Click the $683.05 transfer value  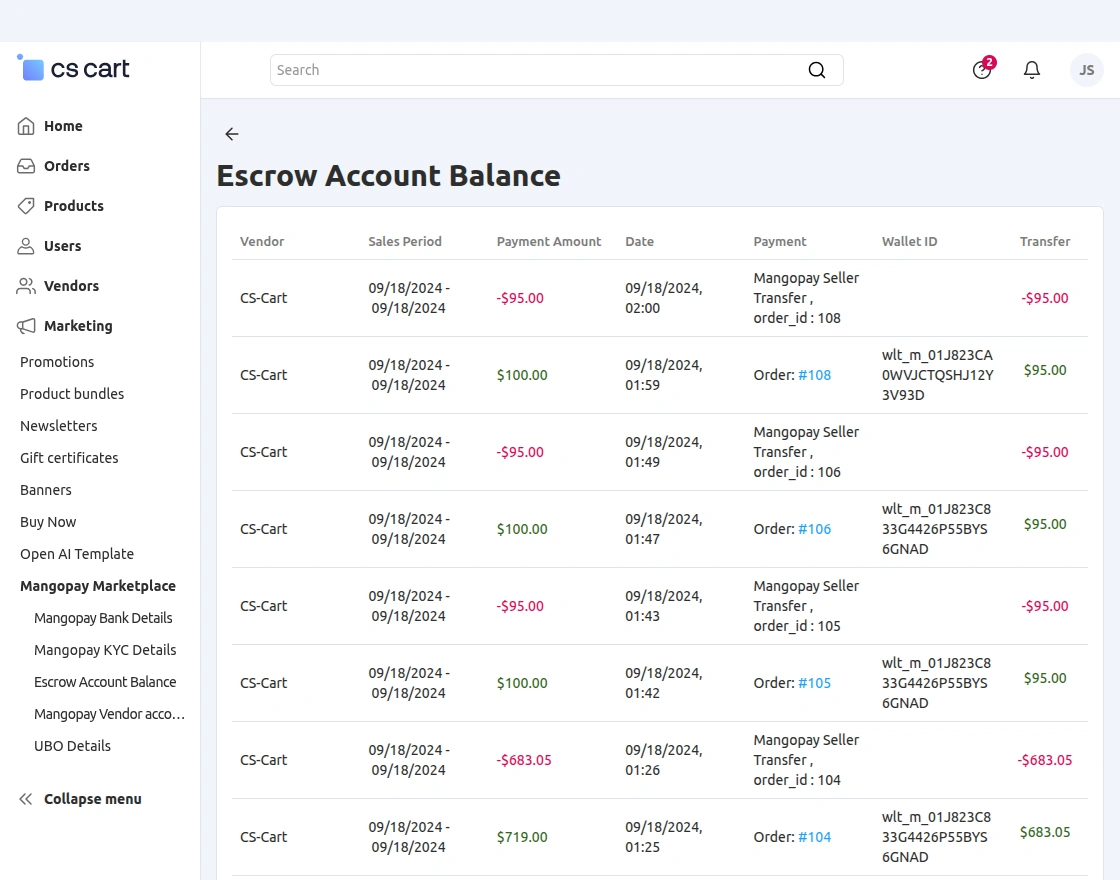pos(1045,833)
